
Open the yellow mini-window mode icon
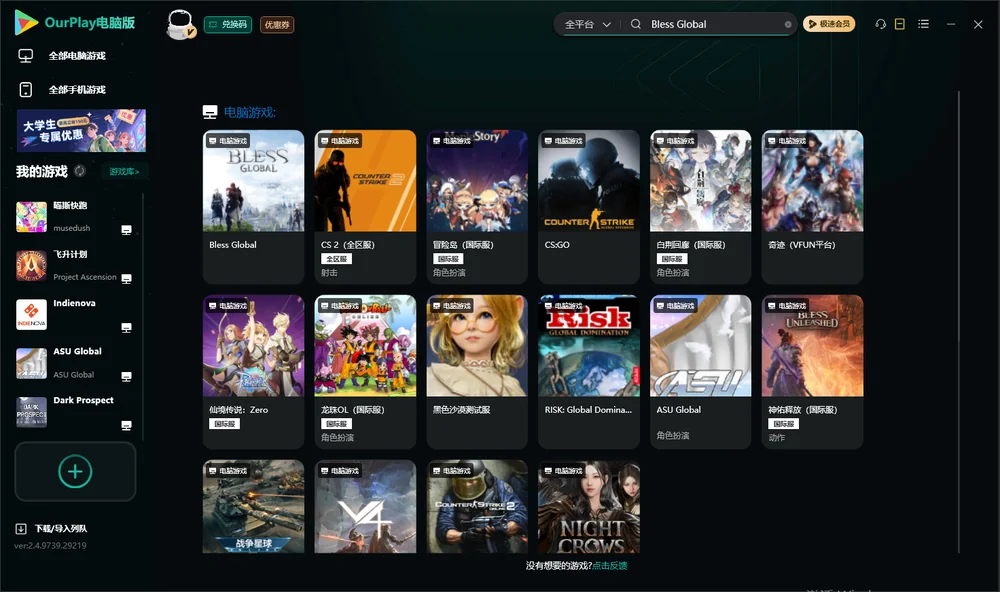click(900, 24)
